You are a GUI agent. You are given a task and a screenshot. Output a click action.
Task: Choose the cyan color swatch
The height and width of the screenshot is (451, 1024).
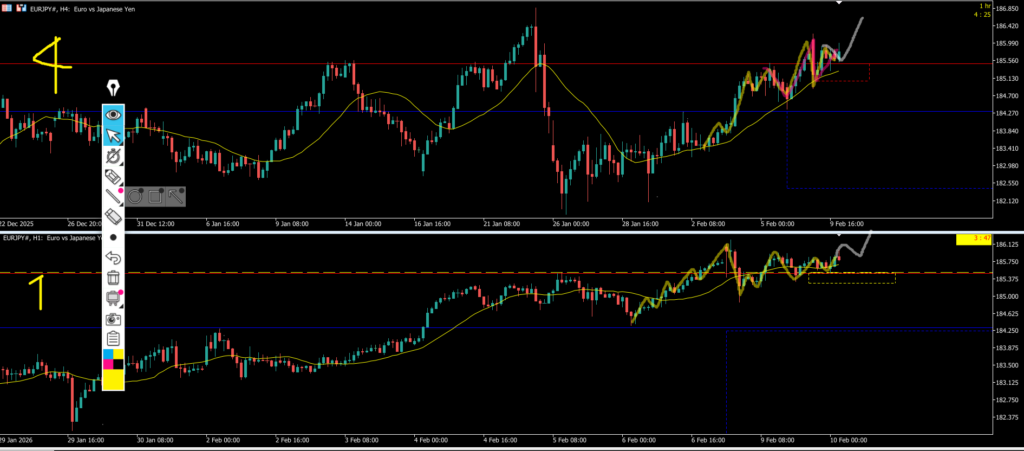click(108, 355)
